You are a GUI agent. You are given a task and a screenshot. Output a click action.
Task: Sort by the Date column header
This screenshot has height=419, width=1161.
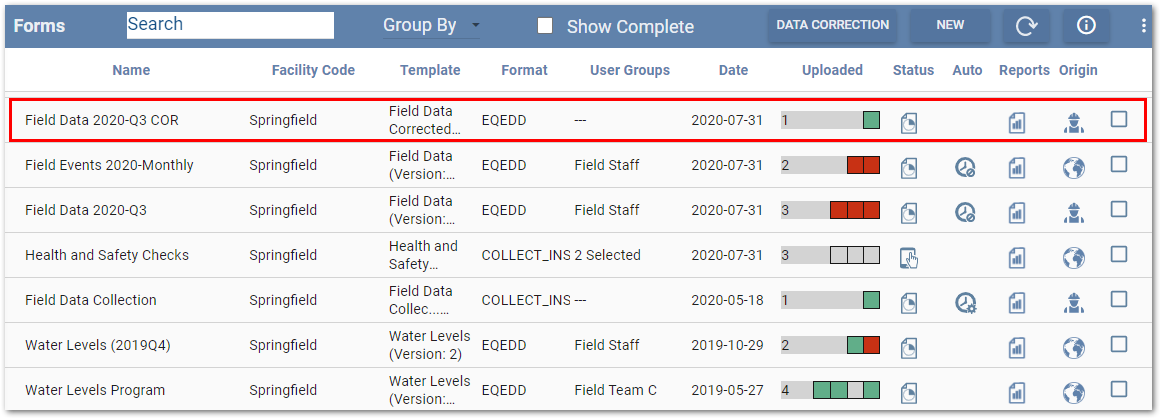tap(732, 70)
